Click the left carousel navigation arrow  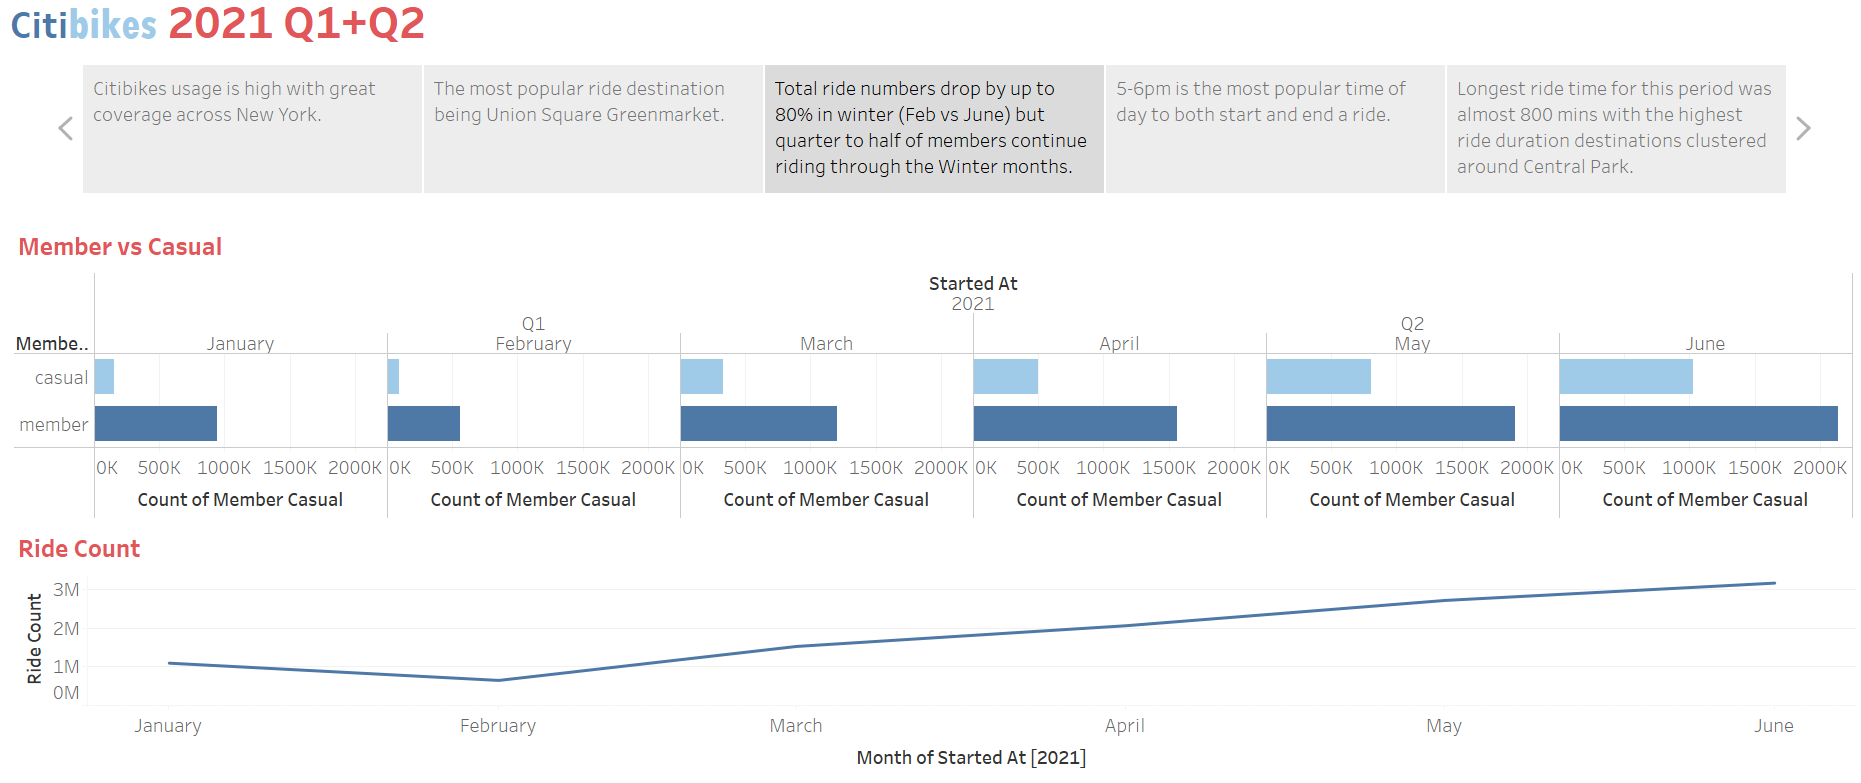point(65,128)
